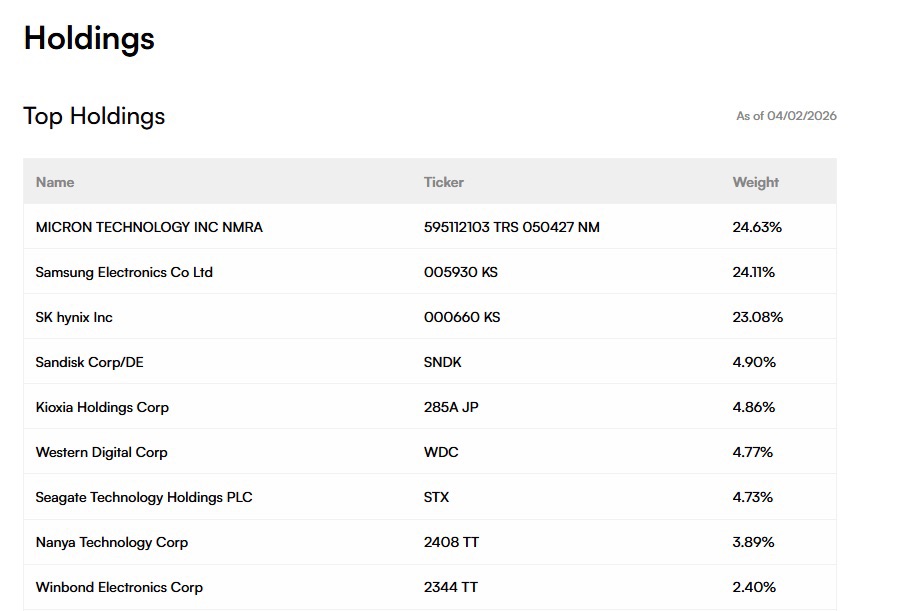
Task: Click the Name column header
Action: (55, 182)
